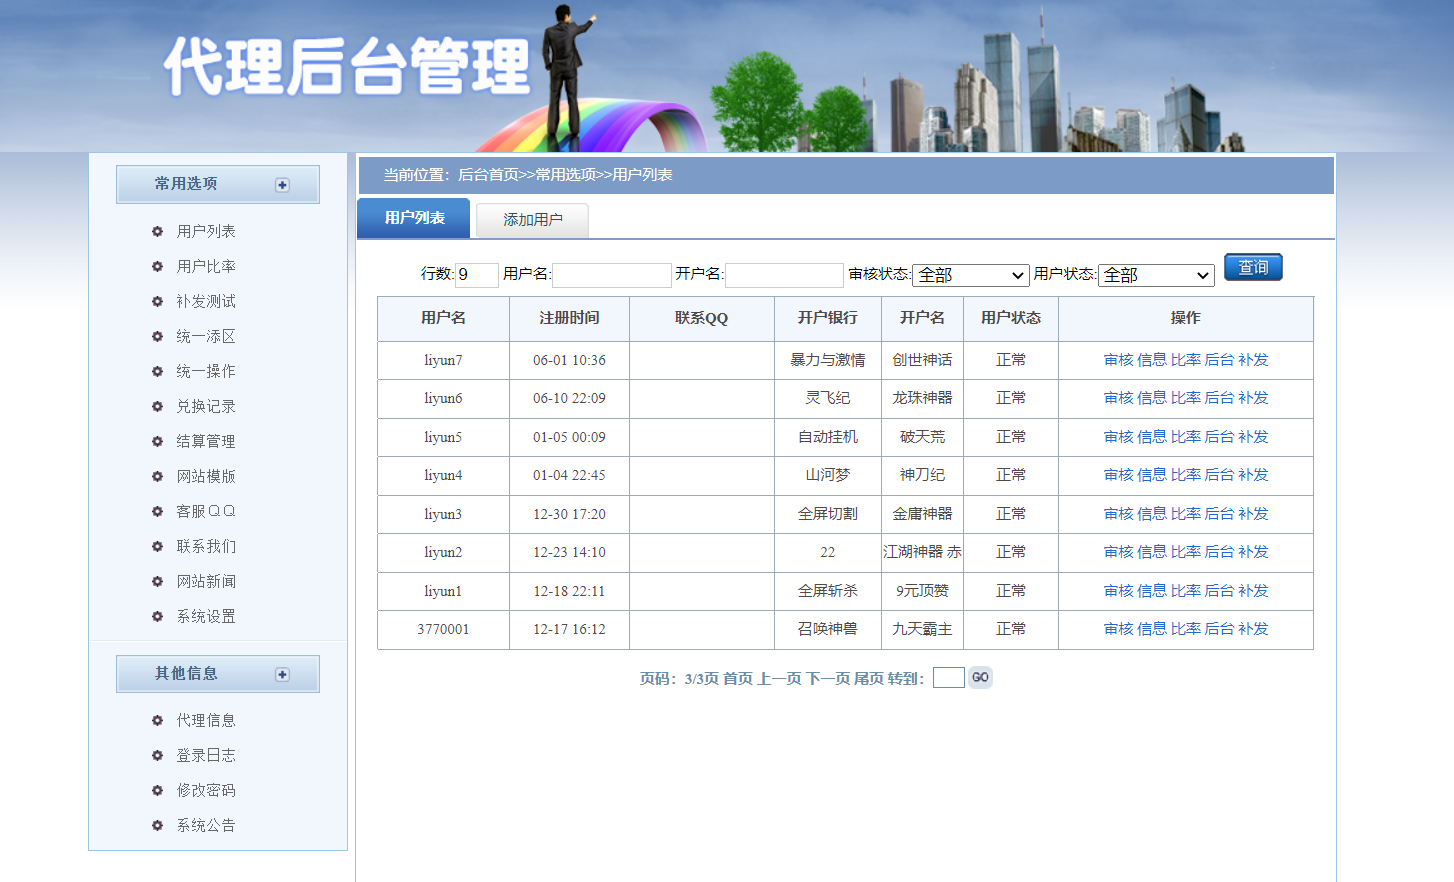The height and width of the screenshot is (882, 1454).
Task: Focus the 开户名 search field
Action: 784,275
